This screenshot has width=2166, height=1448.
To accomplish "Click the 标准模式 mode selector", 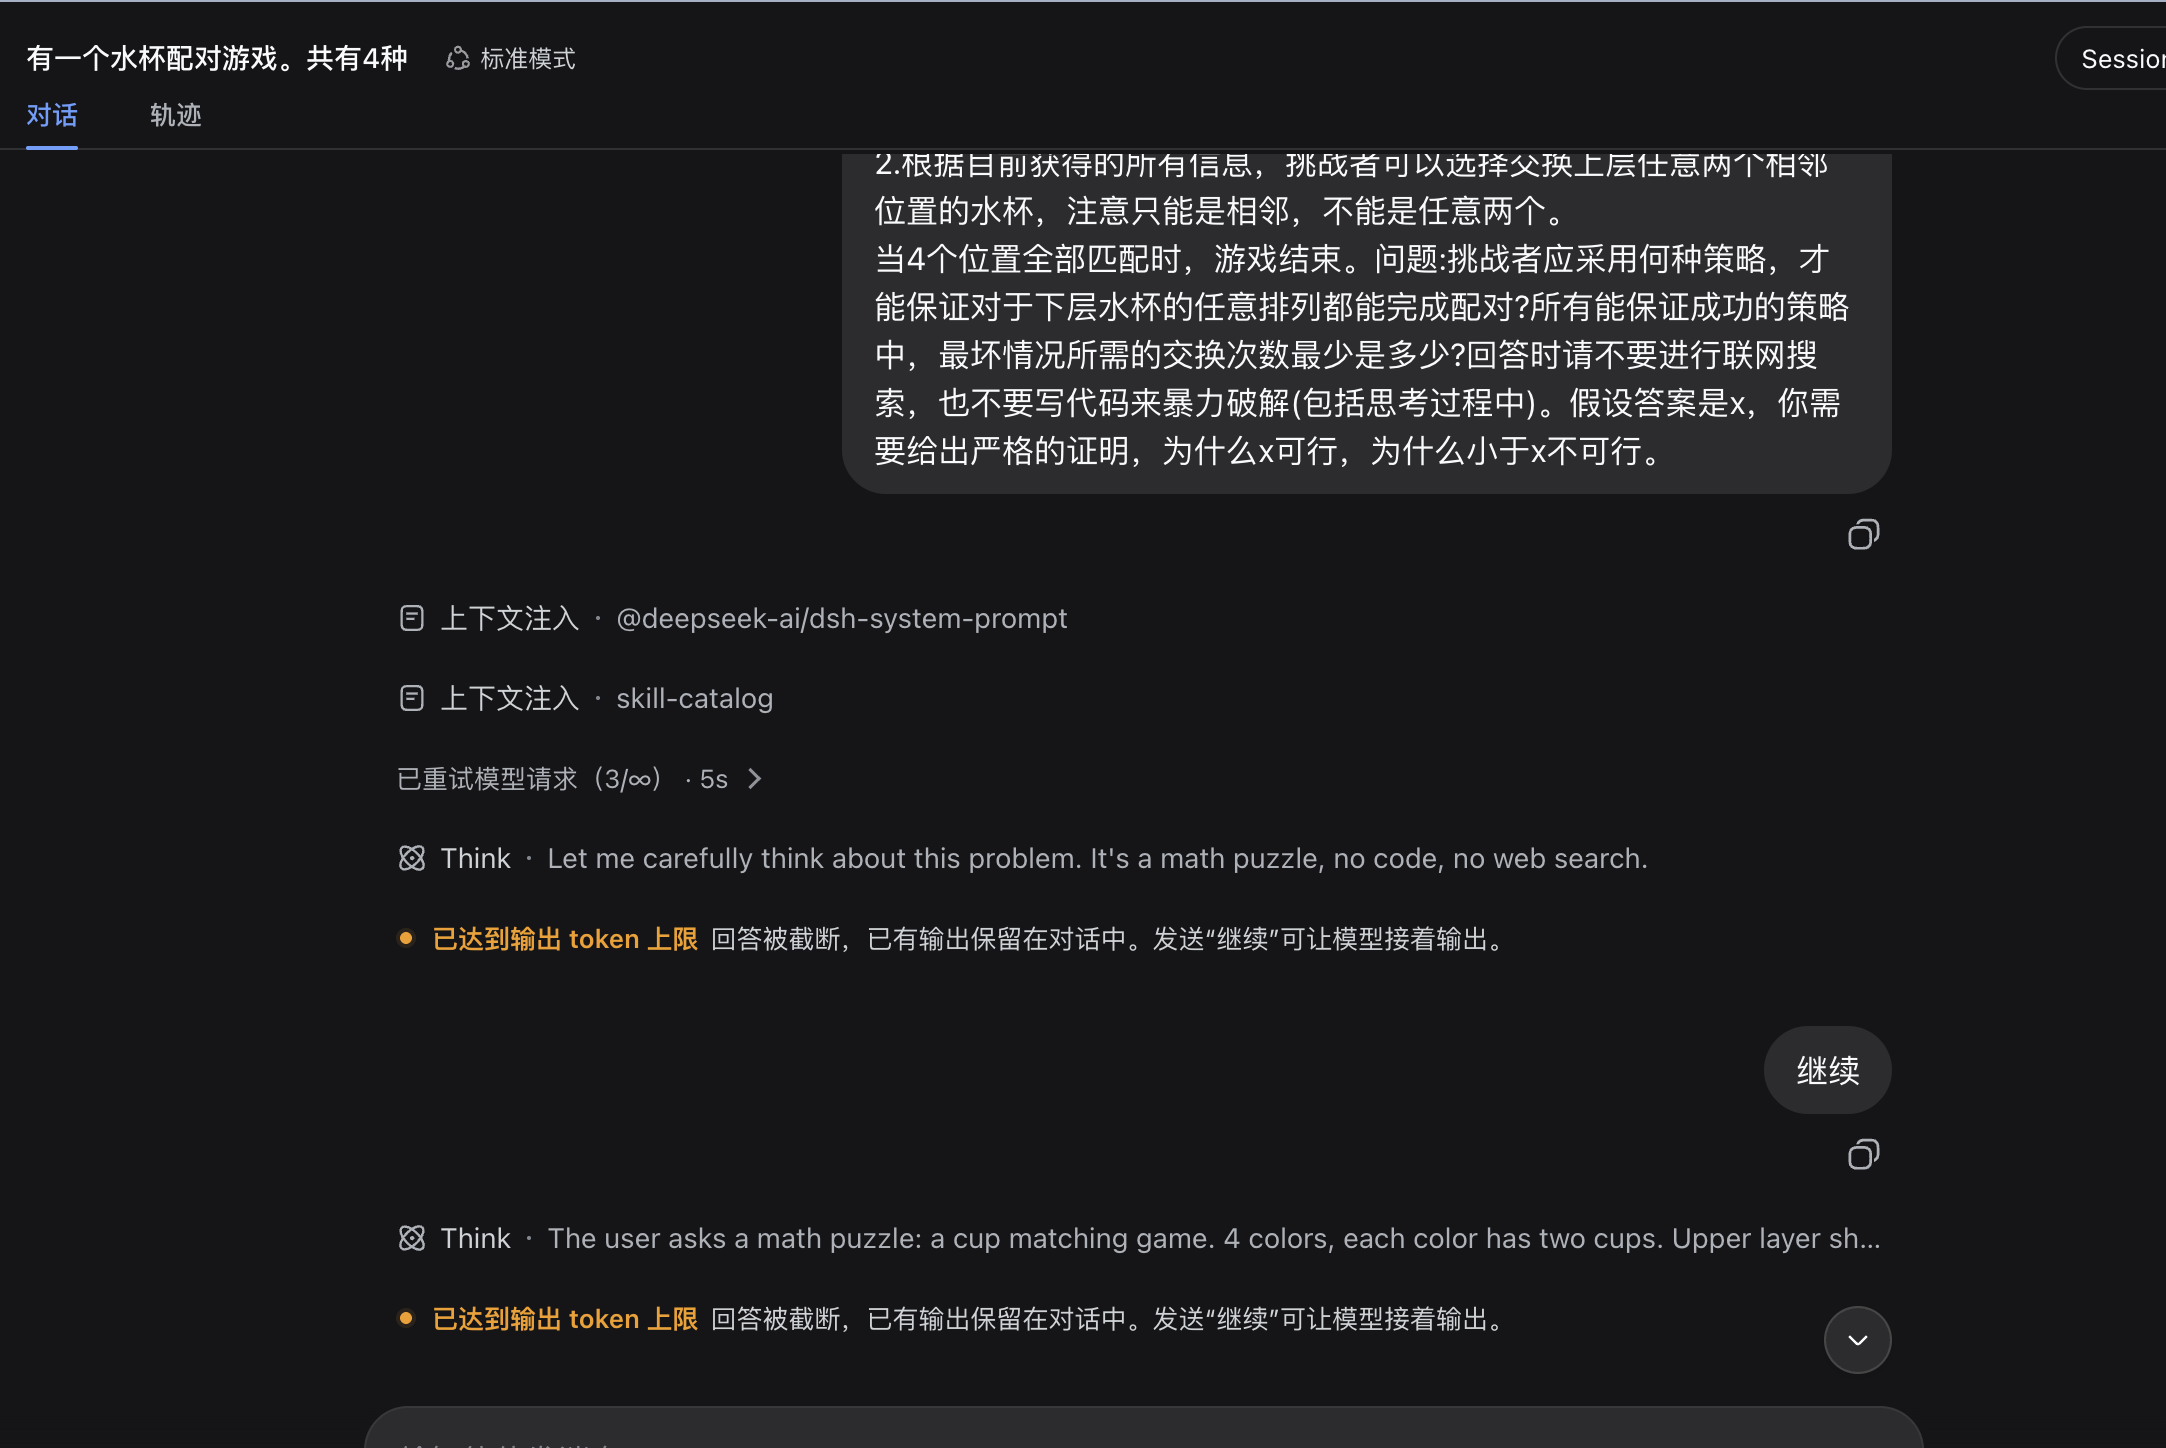I will [x=510, y=59].
